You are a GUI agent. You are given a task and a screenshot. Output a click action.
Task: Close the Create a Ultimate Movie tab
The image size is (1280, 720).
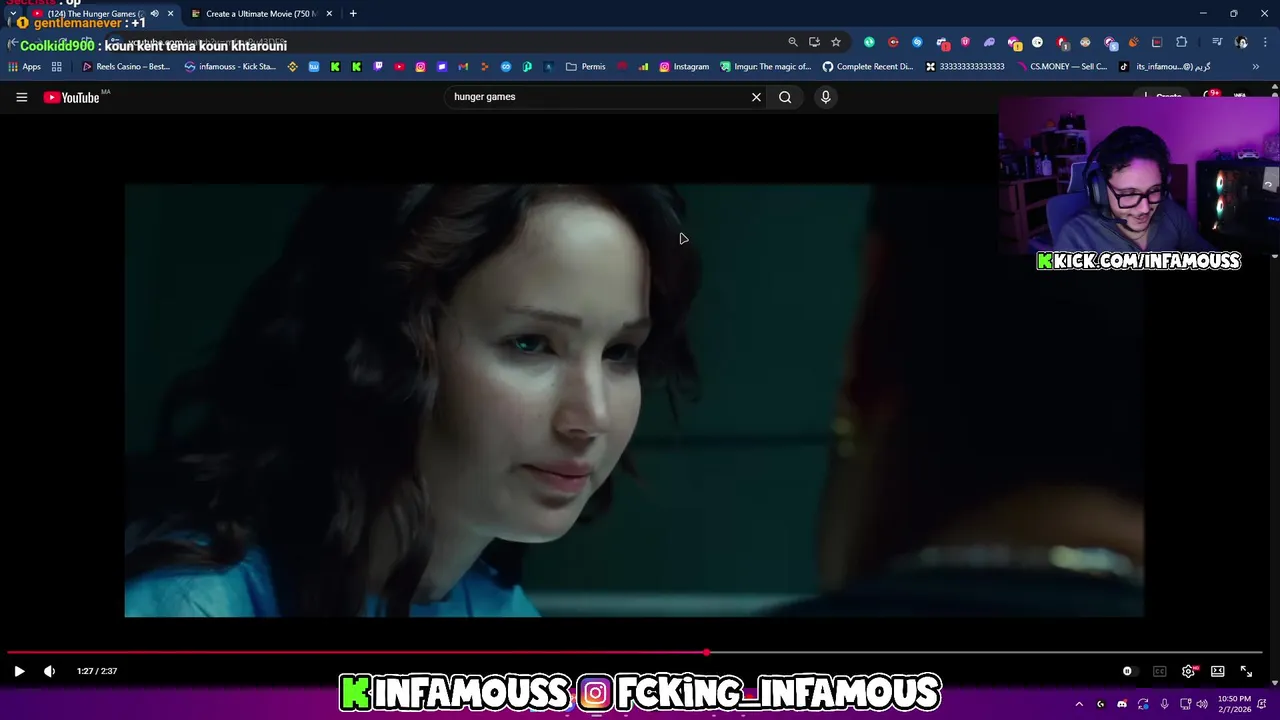(329, 14)
